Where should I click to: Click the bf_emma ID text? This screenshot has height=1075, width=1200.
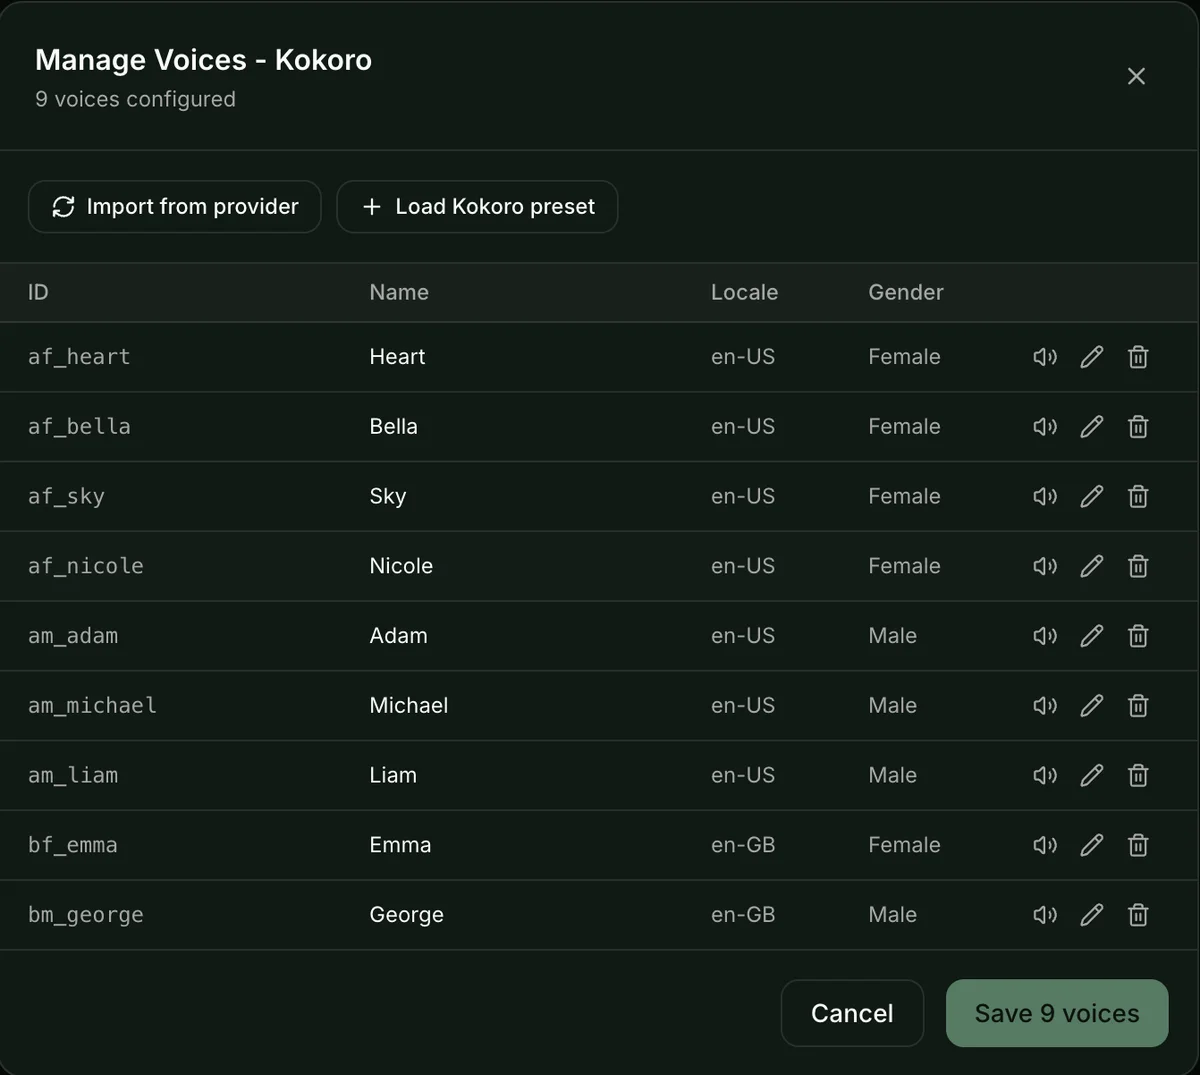(73, 845)
